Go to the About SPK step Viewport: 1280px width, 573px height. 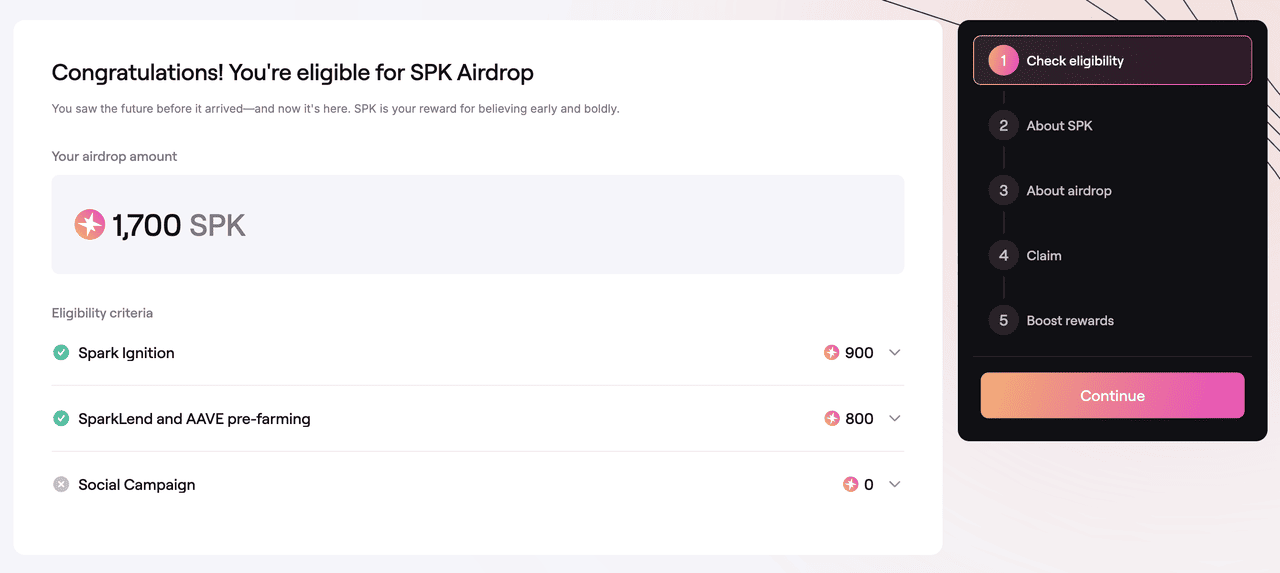1059,126
